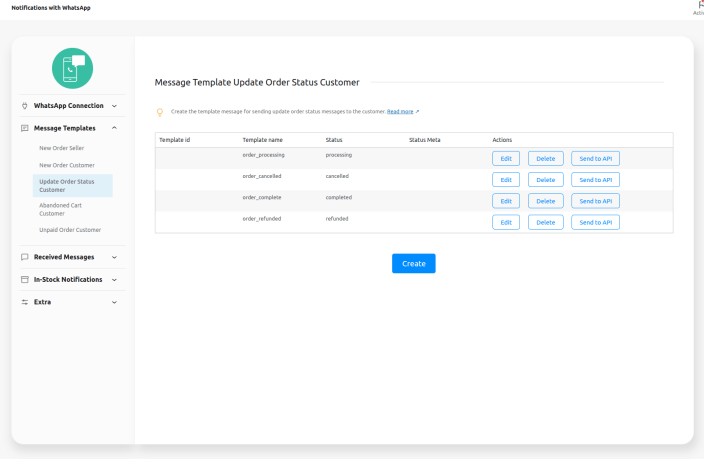Send order_refunded template to API
The image size is (704, 459).
[595, 222]
